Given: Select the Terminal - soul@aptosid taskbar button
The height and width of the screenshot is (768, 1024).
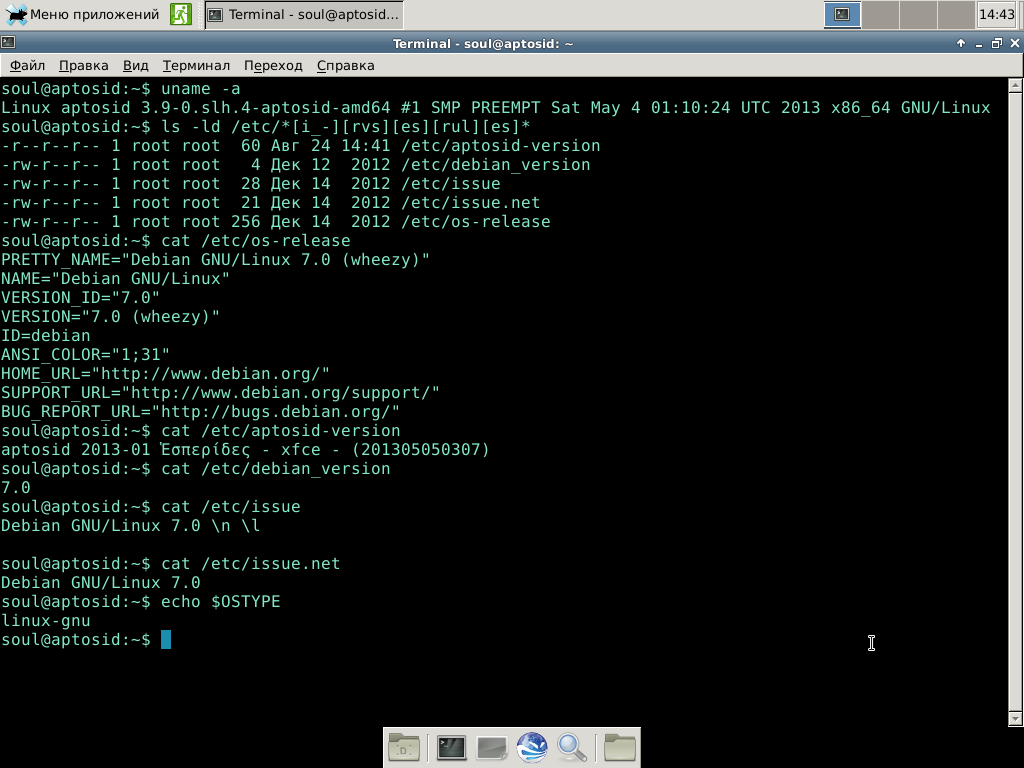Looking at the screenshot, I should (304, 14).
